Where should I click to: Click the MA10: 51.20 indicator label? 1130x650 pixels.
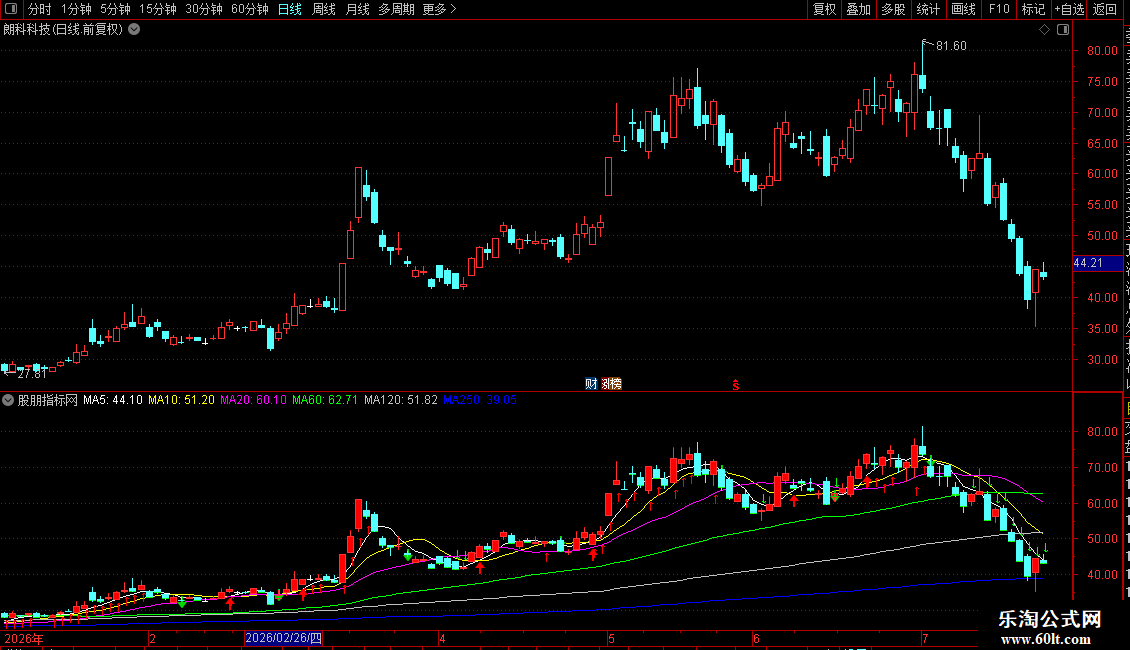point(182,400)
